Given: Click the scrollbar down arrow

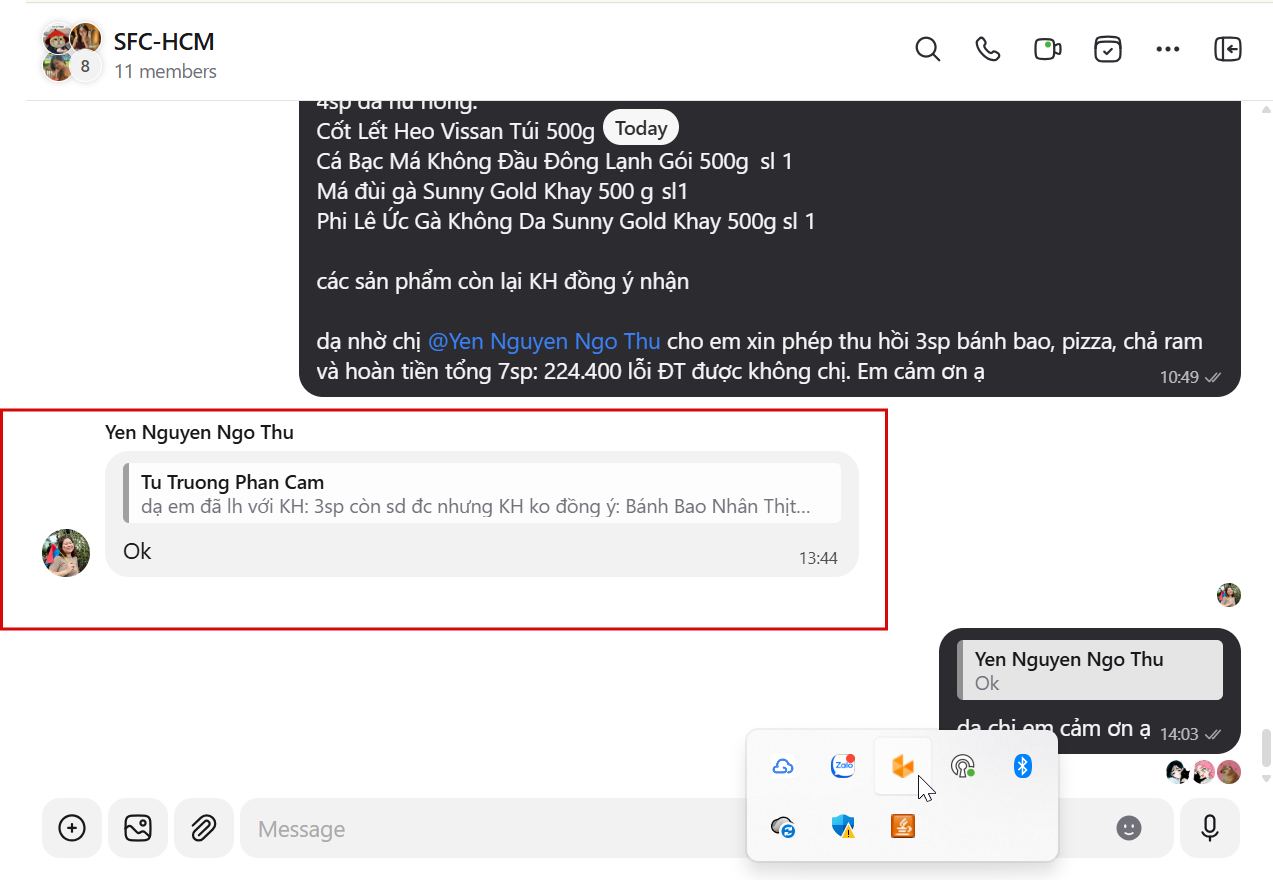Looking at the screenshot, I should (x=1266, y=778).
